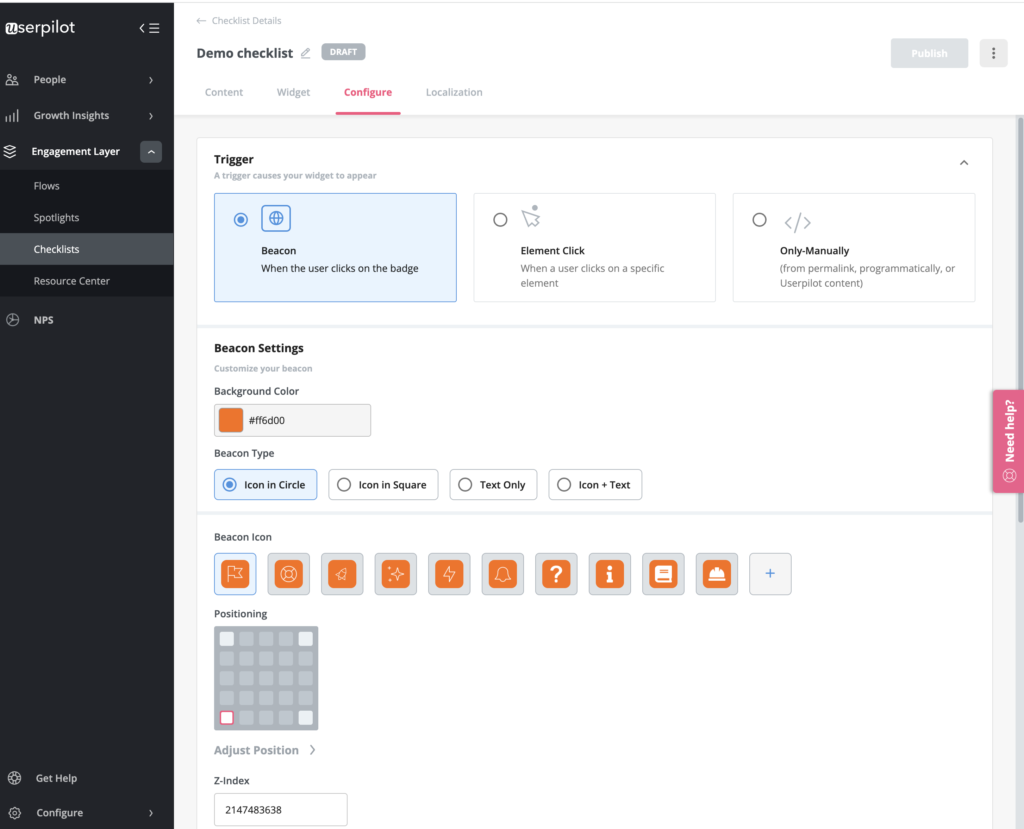Choose the rocket beacon icon
This screenshot has height=829, width=1024.
click(x=342, y=574)
